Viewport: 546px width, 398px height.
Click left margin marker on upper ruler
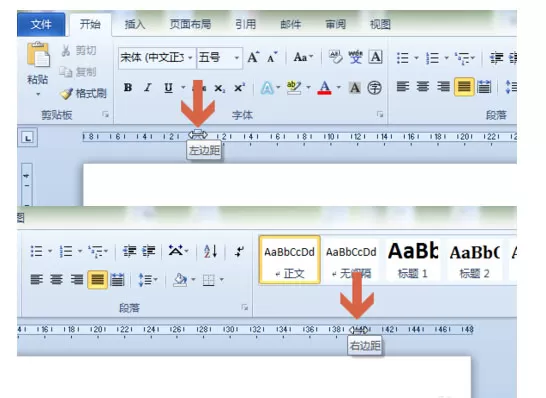(x=198, y=134)
